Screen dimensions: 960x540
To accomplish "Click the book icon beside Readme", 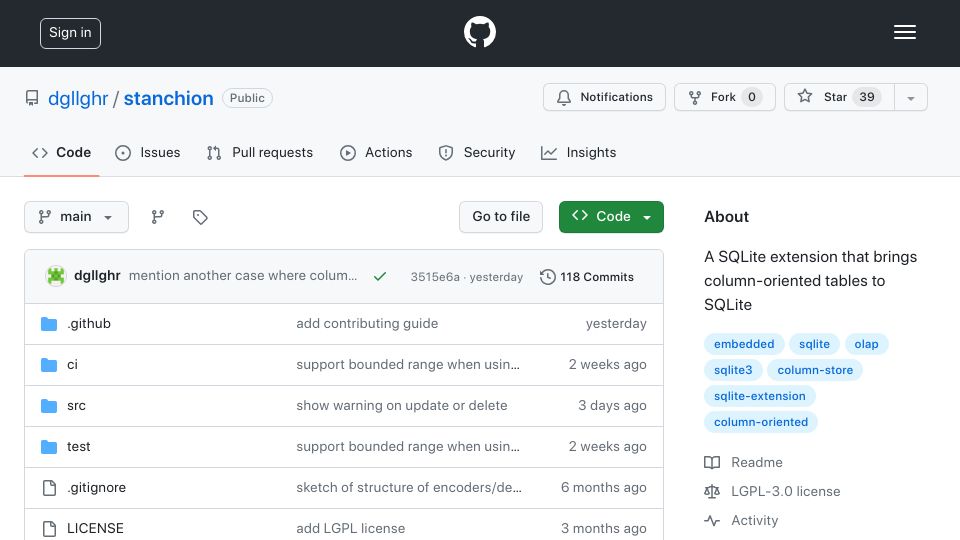I will click(712, 462).
